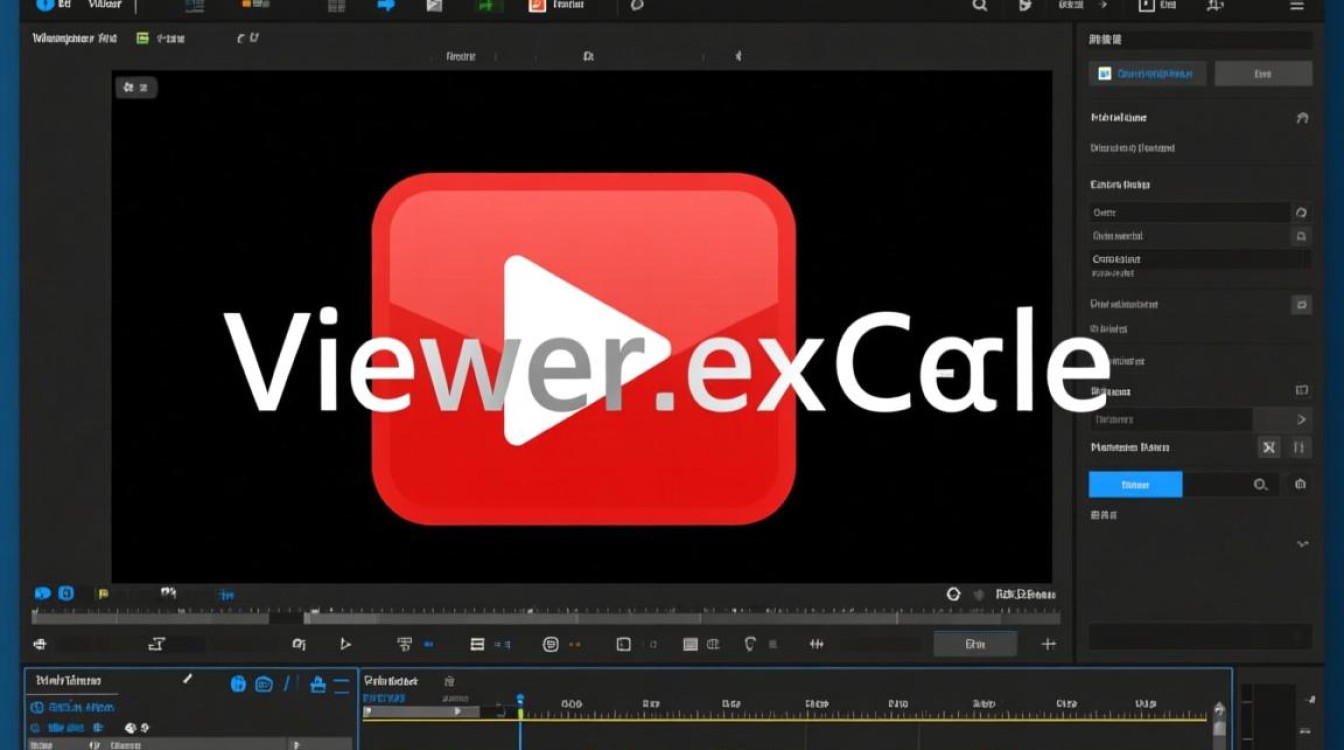
Task: Click the blue action button in the right panel
Action: [x=1135, y=484]
